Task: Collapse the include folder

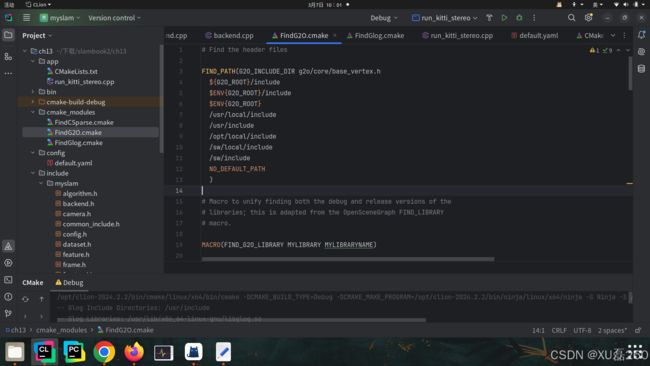Action: (33, 173)
